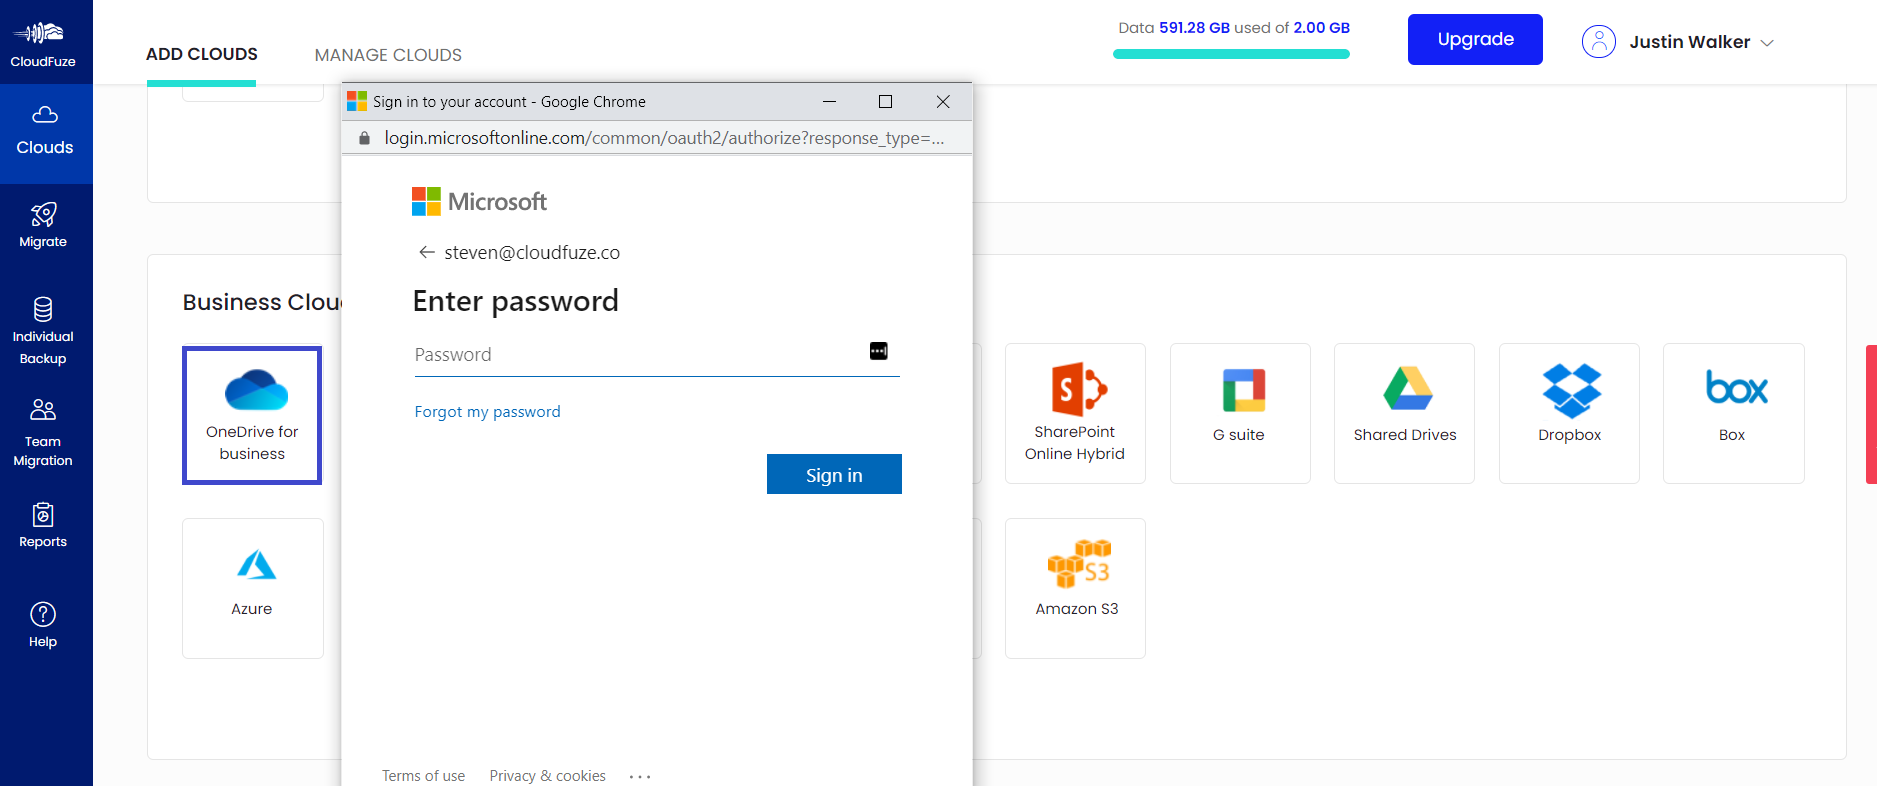
Task: Select the Amazon S3 cloud tile
Action: click(x=1075, y=588)
